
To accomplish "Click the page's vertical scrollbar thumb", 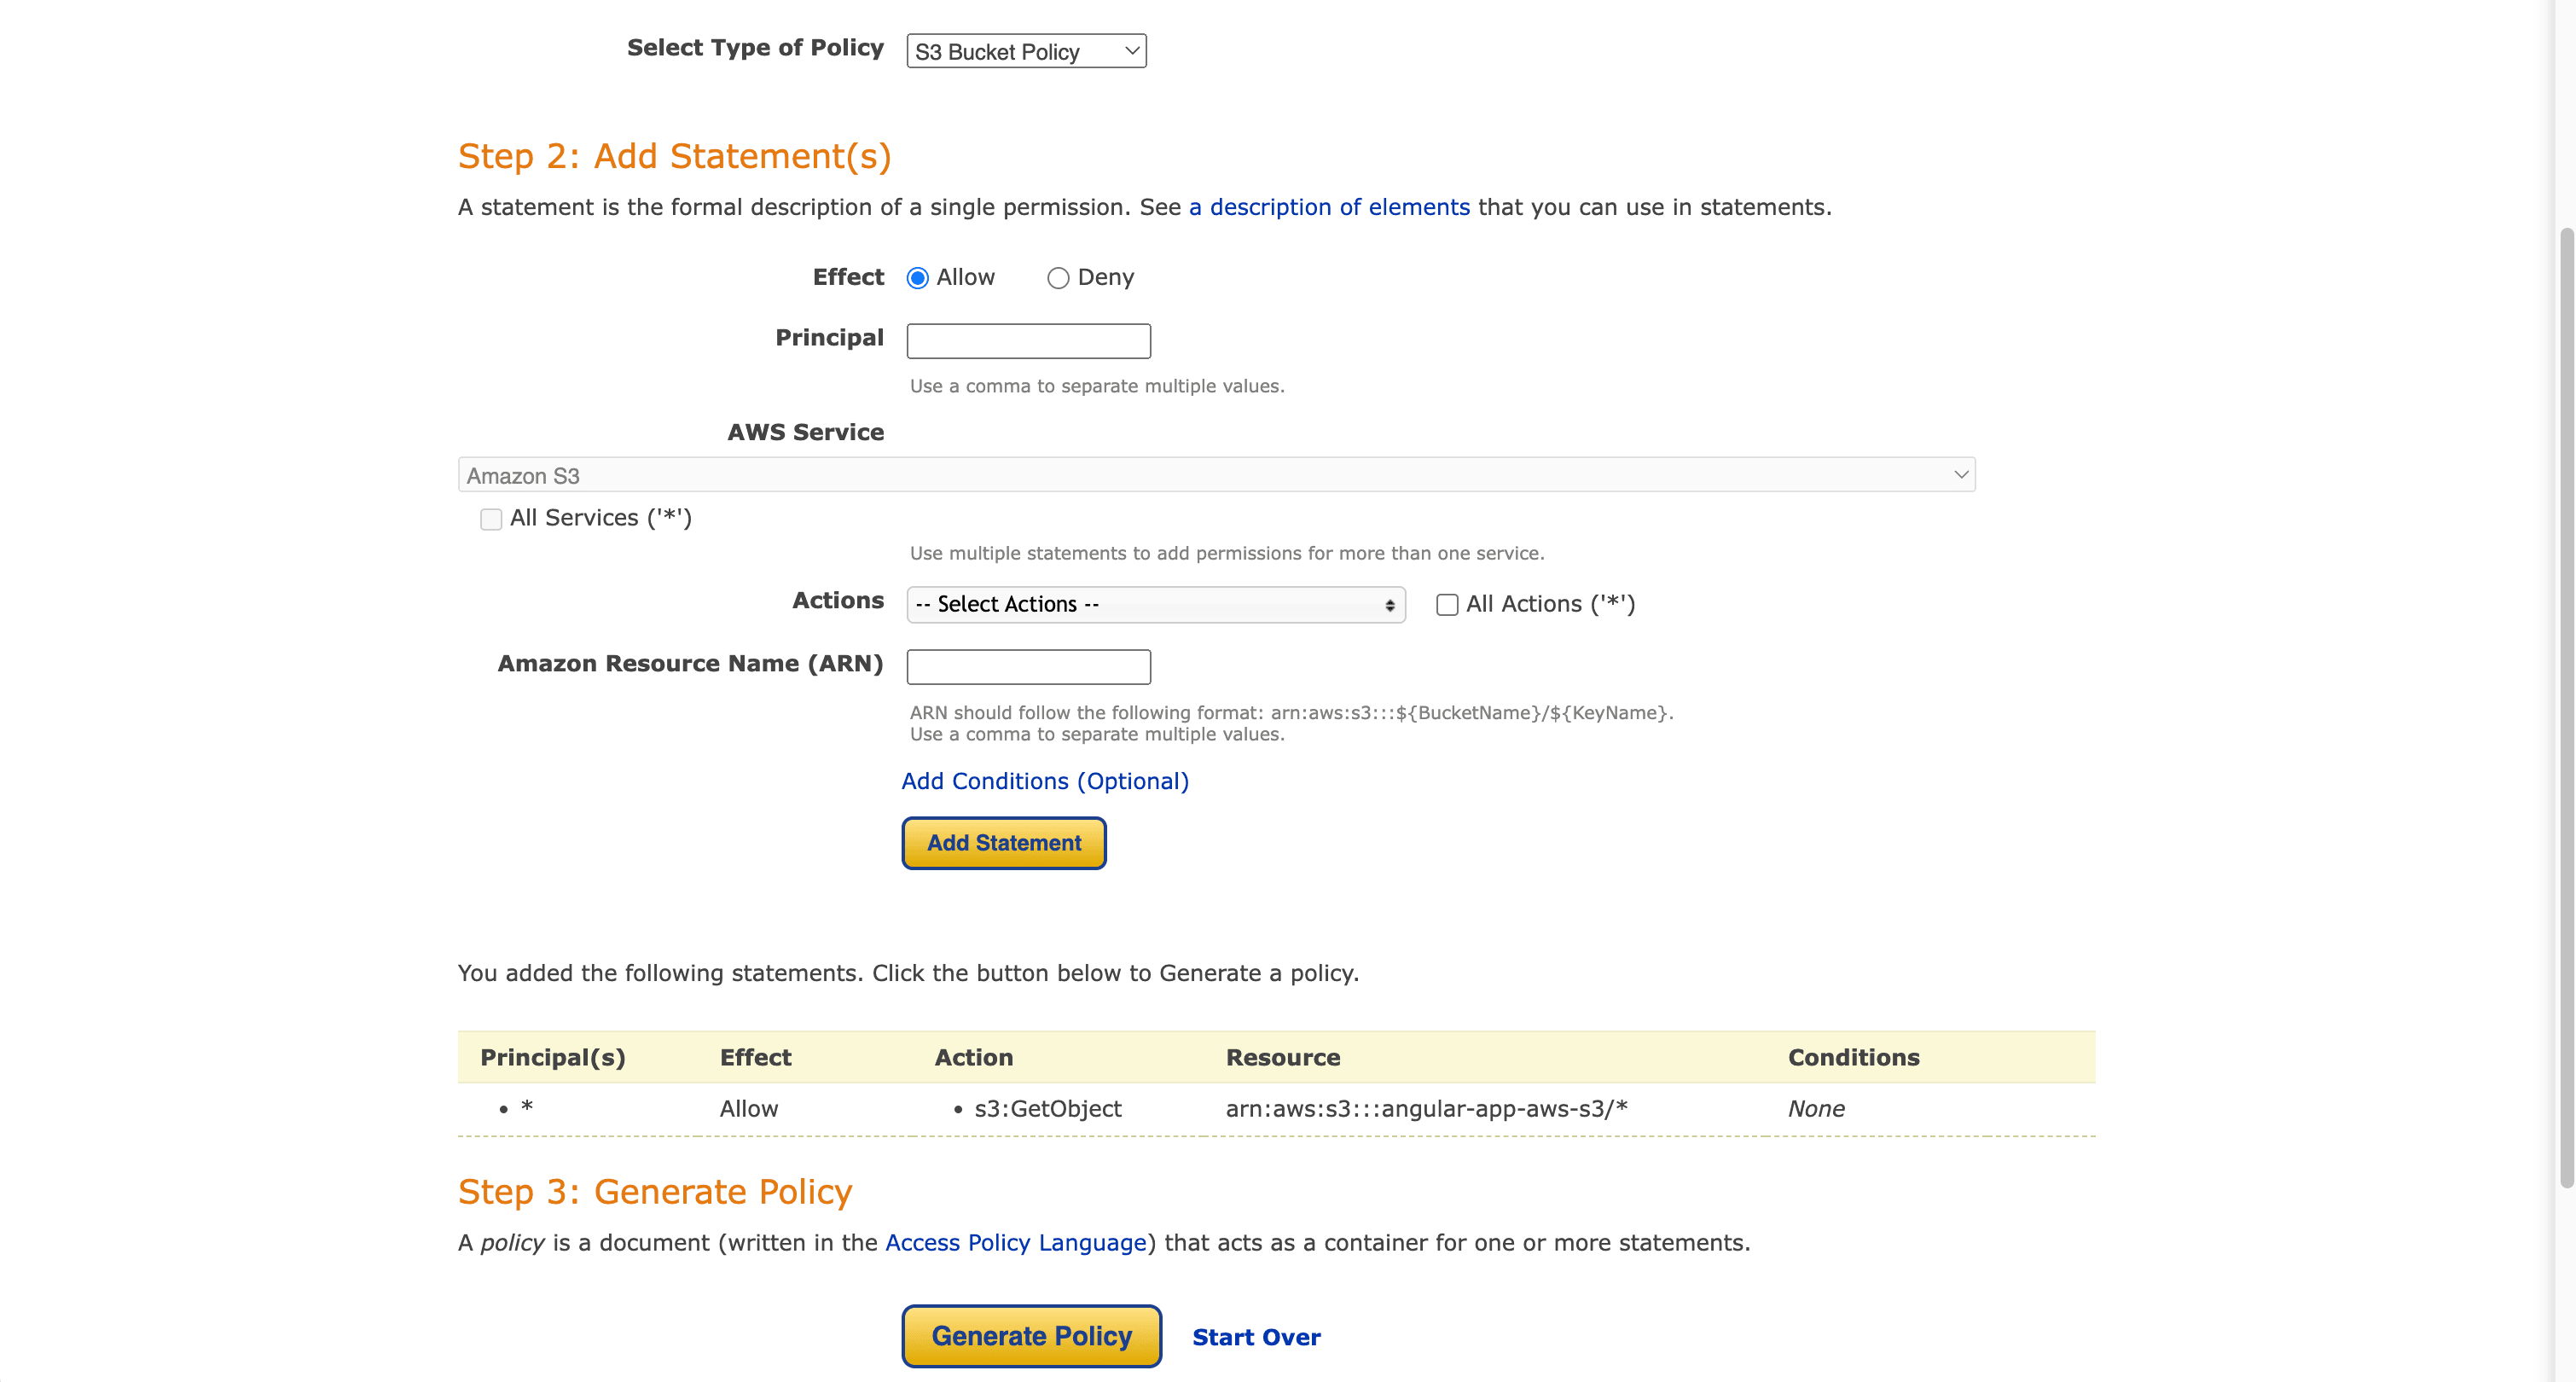I will [2565, 708].
